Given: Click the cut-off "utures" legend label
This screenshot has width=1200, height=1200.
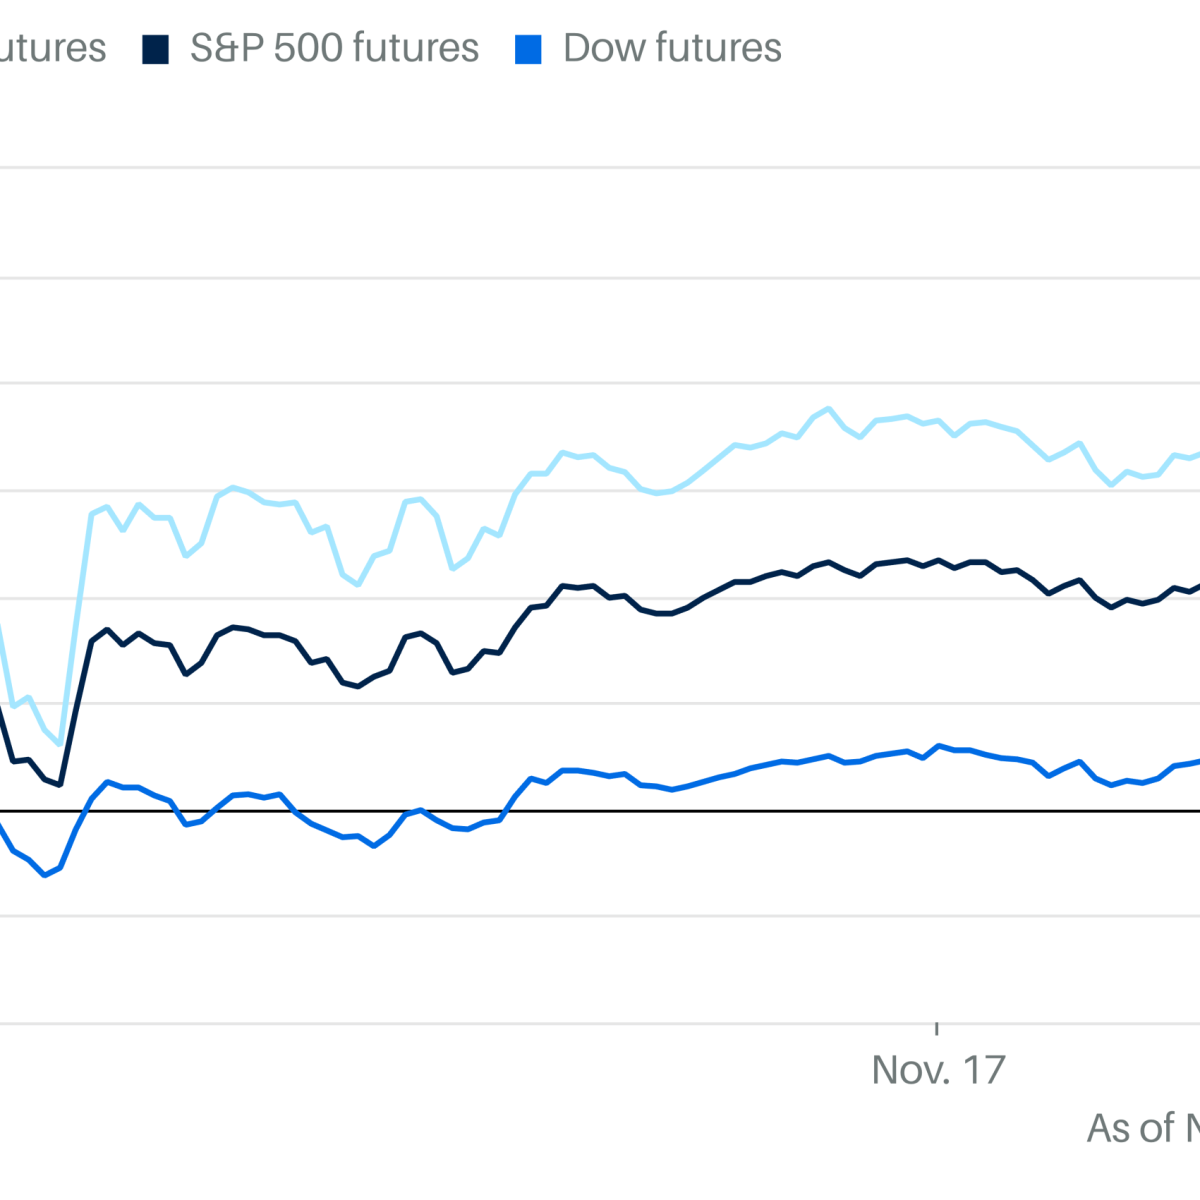Looking at the screenshot, I should tap(52, 48).
